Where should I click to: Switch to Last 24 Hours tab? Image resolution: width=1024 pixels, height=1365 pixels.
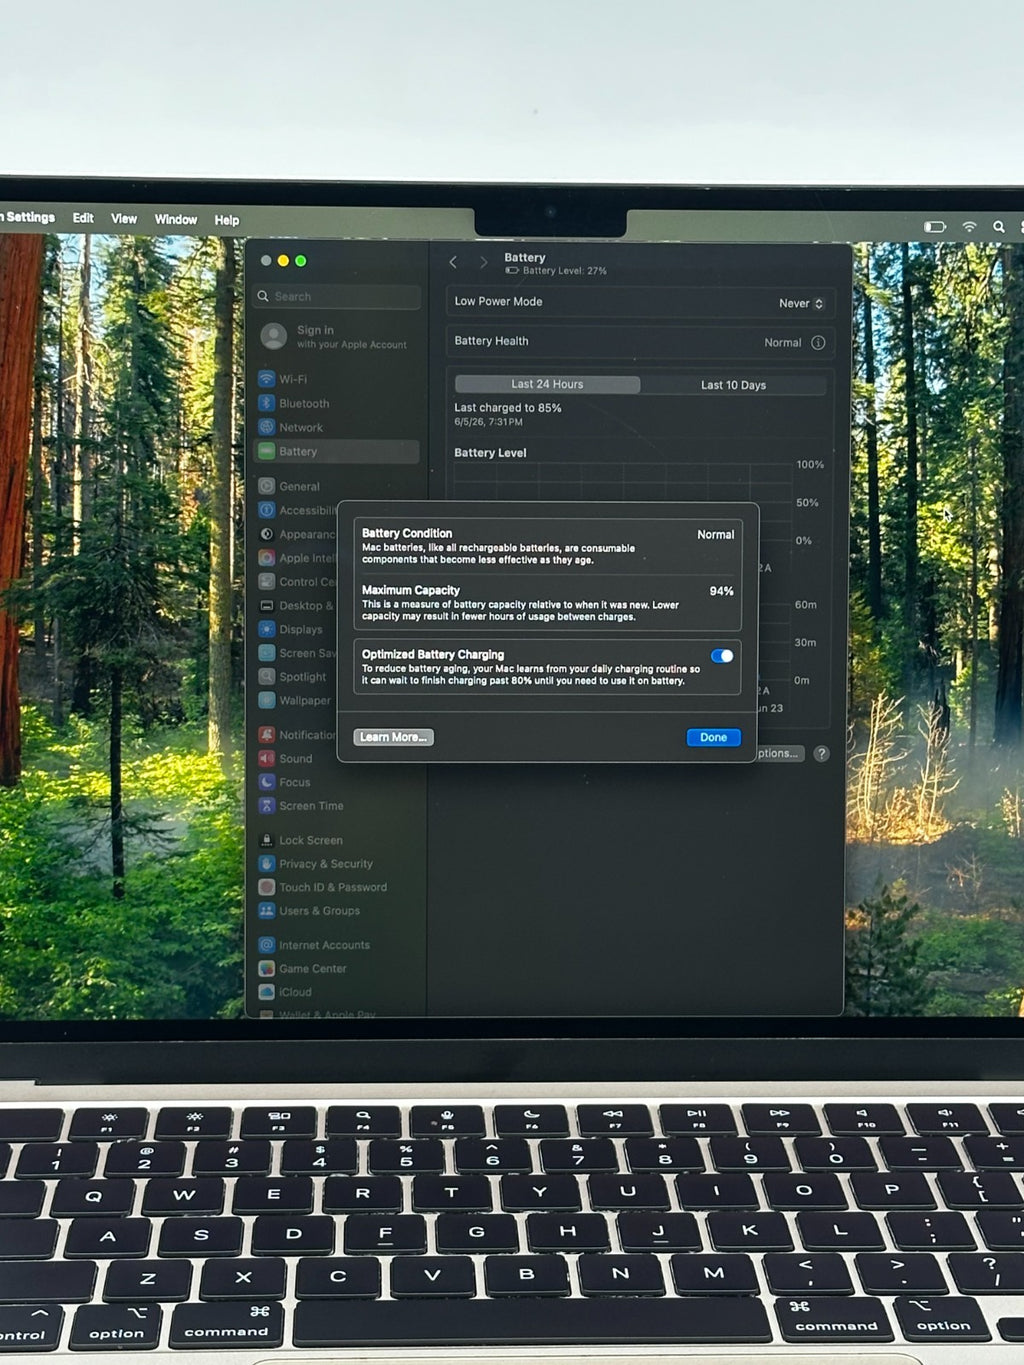click(x=547, y=384)
